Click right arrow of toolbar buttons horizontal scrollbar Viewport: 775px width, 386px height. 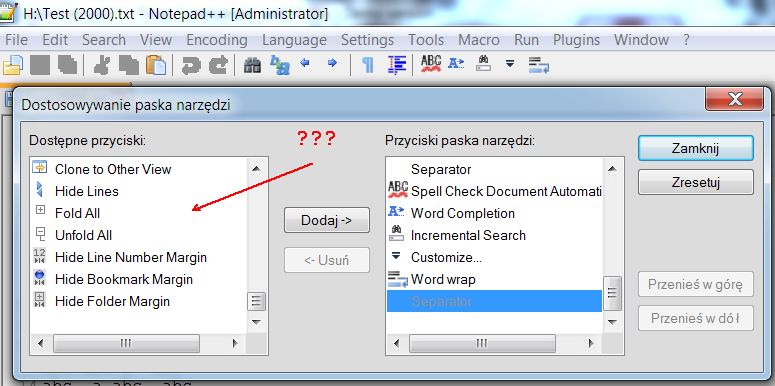pyautogui.click(x=591, y=343)
